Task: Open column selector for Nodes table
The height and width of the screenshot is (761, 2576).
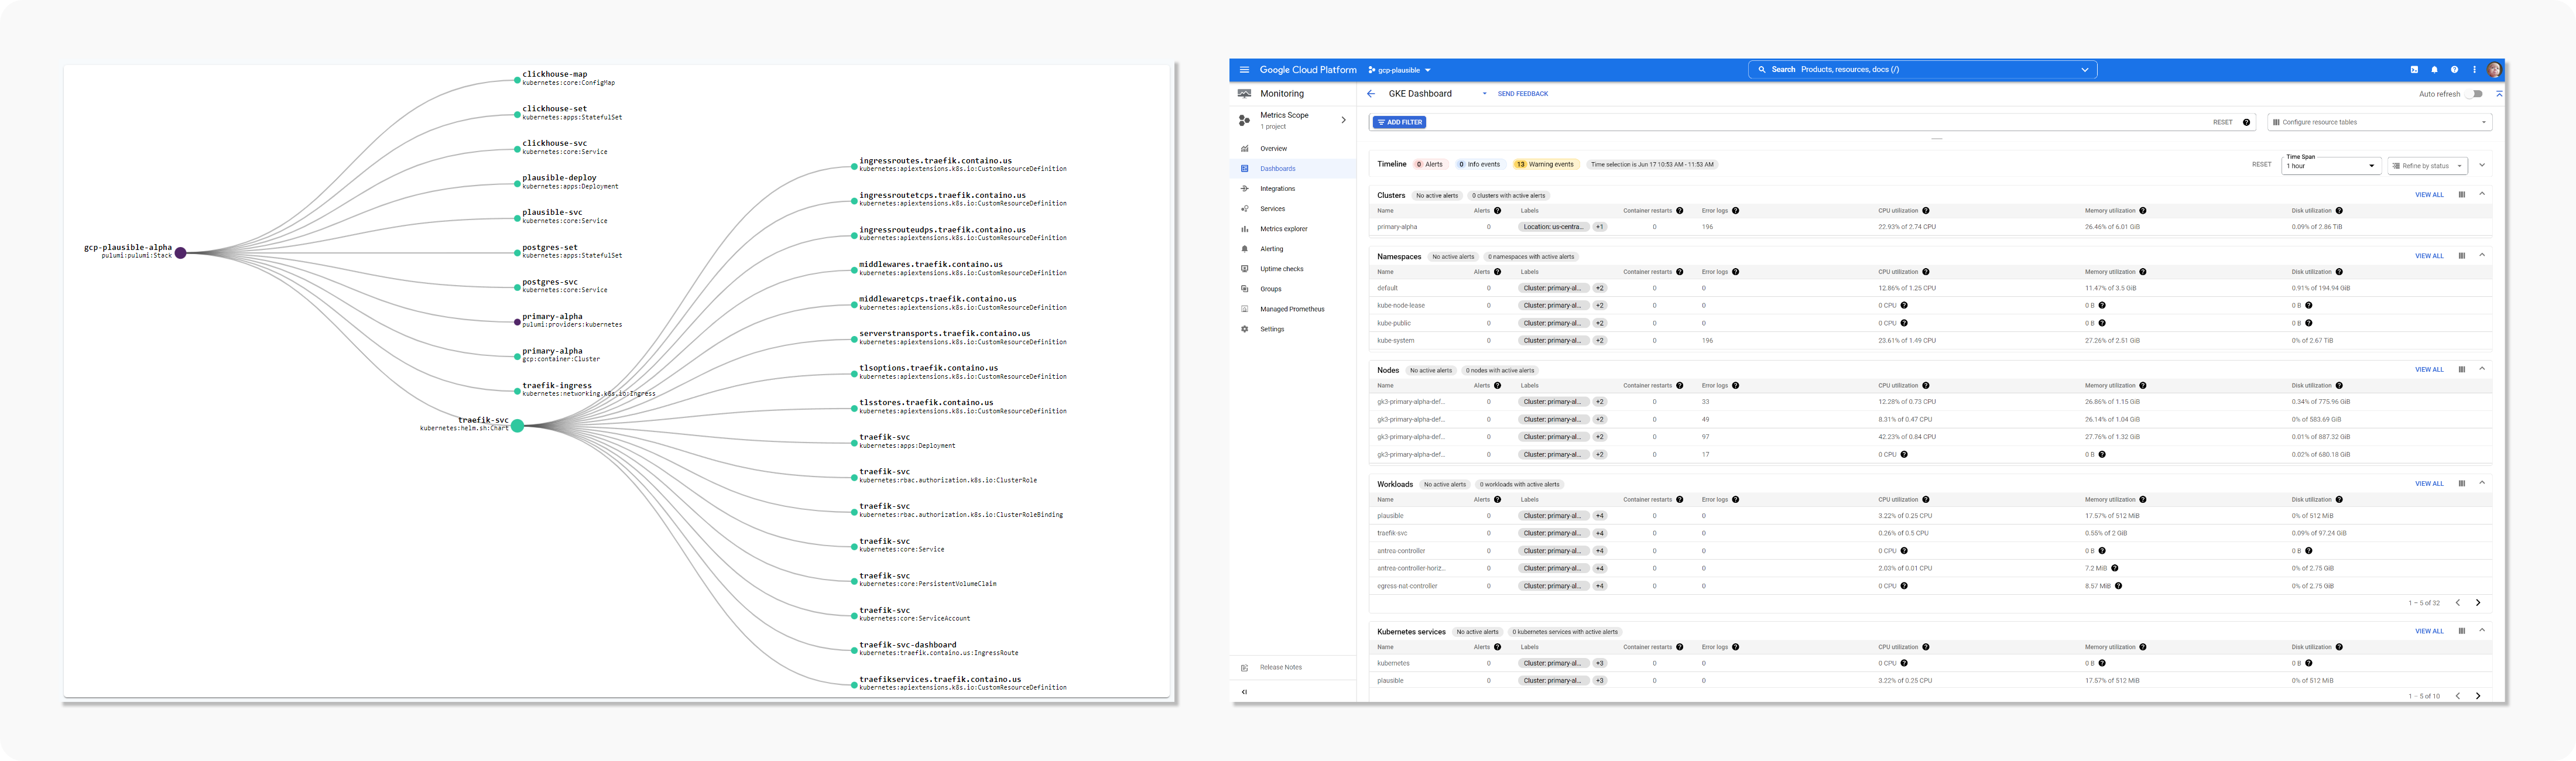Action: (2462, 370)
